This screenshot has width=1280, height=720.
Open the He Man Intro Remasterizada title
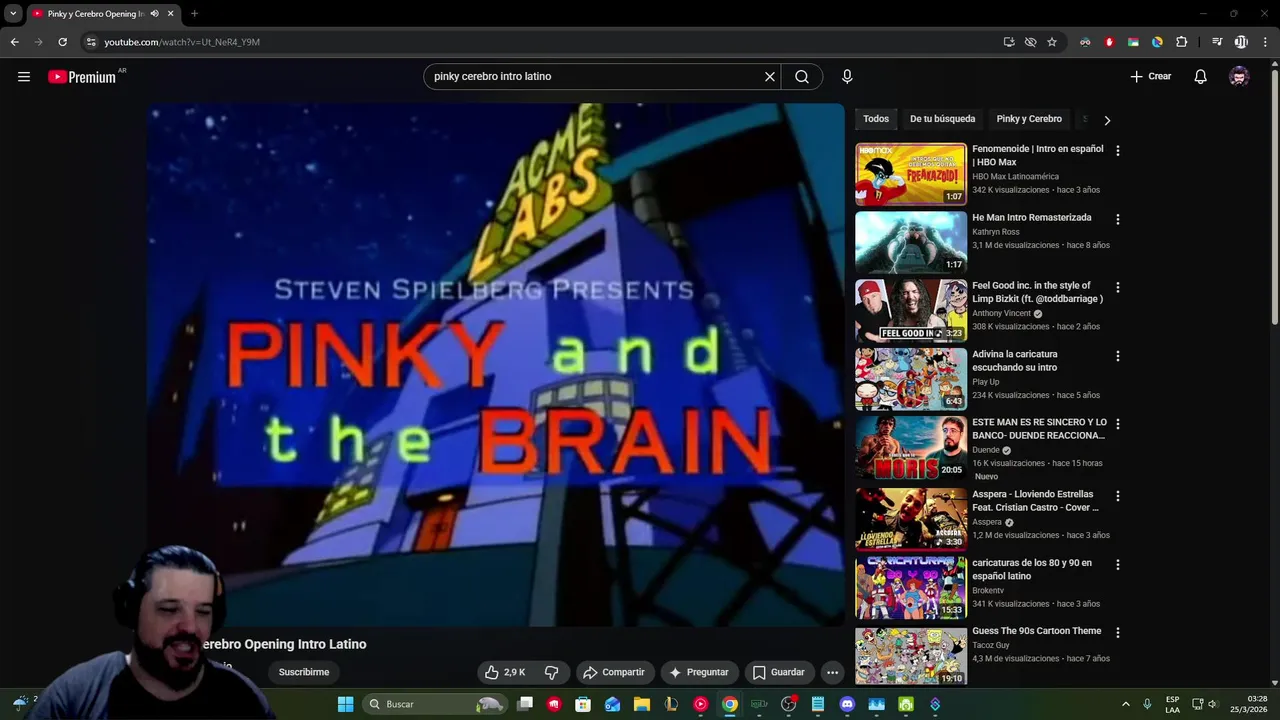tap(1032, 217)
